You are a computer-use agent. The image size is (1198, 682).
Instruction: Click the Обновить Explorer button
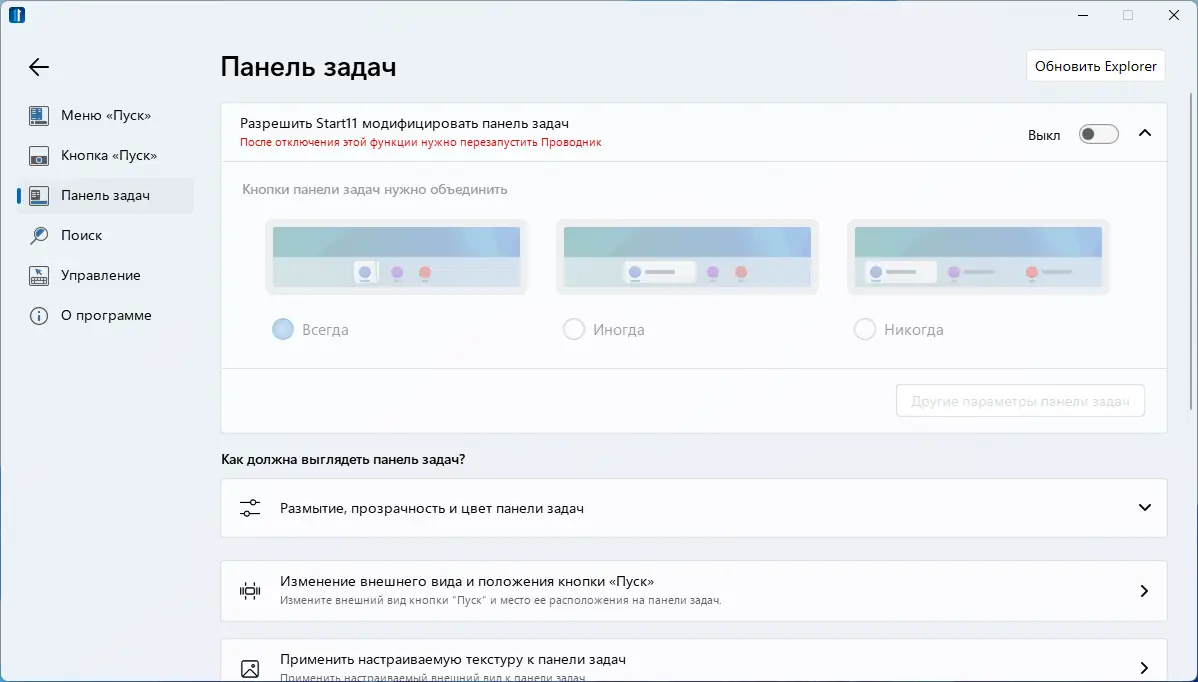pos(1095,65)
